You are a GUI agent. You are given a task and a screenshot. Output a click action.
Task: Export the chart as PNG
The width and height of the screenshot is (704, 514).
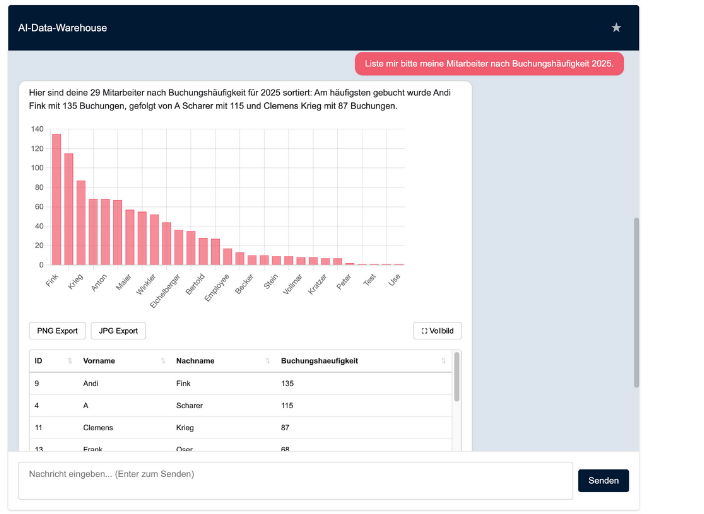coord(57,331)
